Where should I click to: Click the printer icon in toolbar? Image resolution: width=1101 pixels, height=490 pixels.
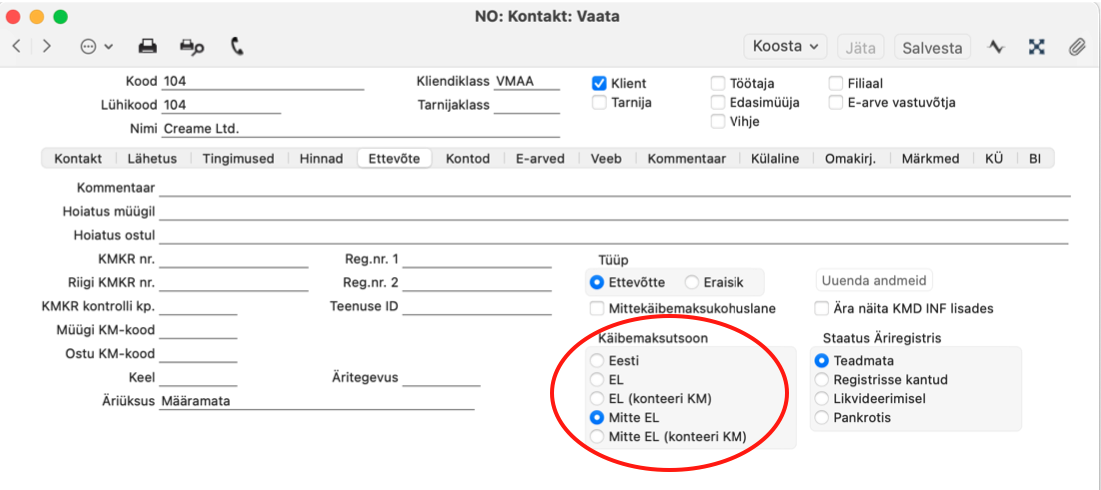pos(147,47)
